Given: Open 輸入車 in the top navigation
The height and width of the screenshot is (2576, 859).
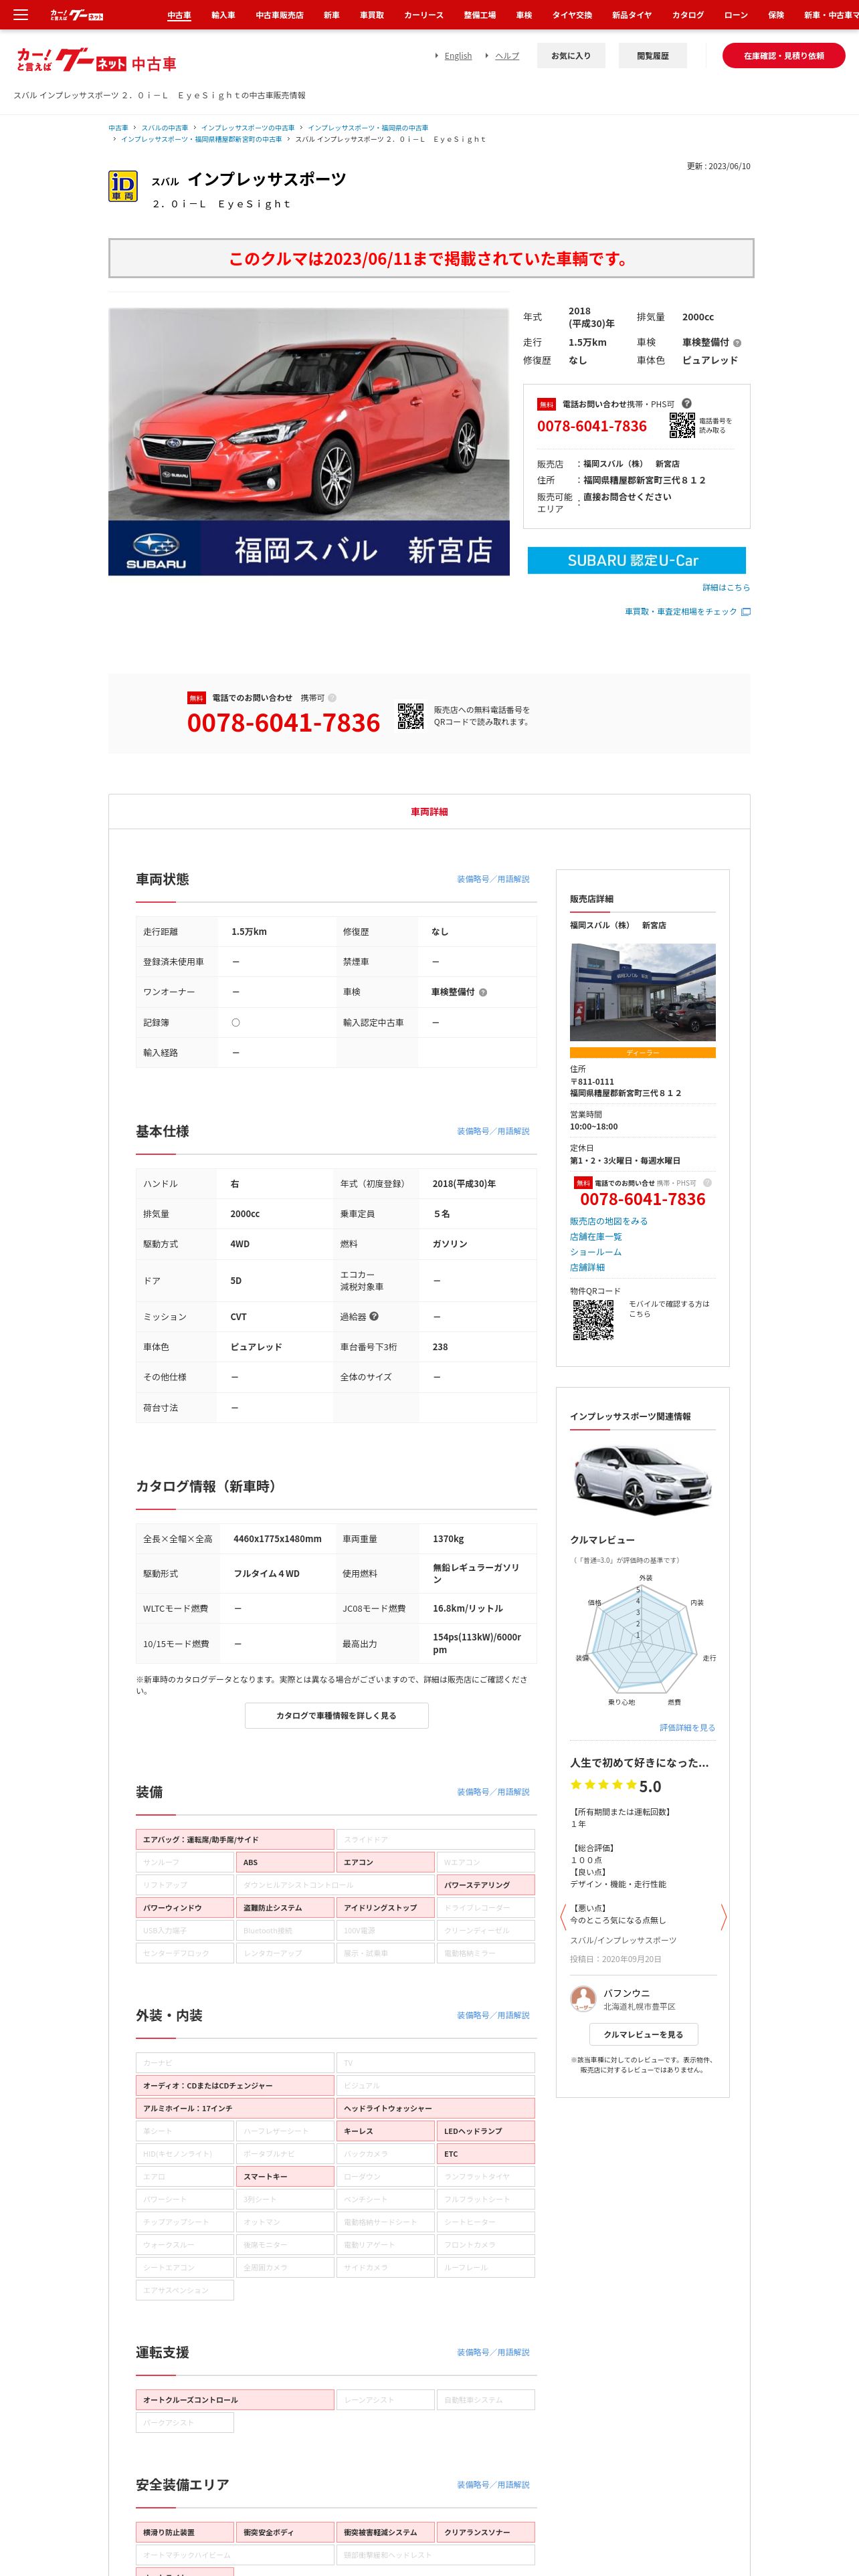Looking at the screenshot, I should pyautogui.click(x=223, y=15).
